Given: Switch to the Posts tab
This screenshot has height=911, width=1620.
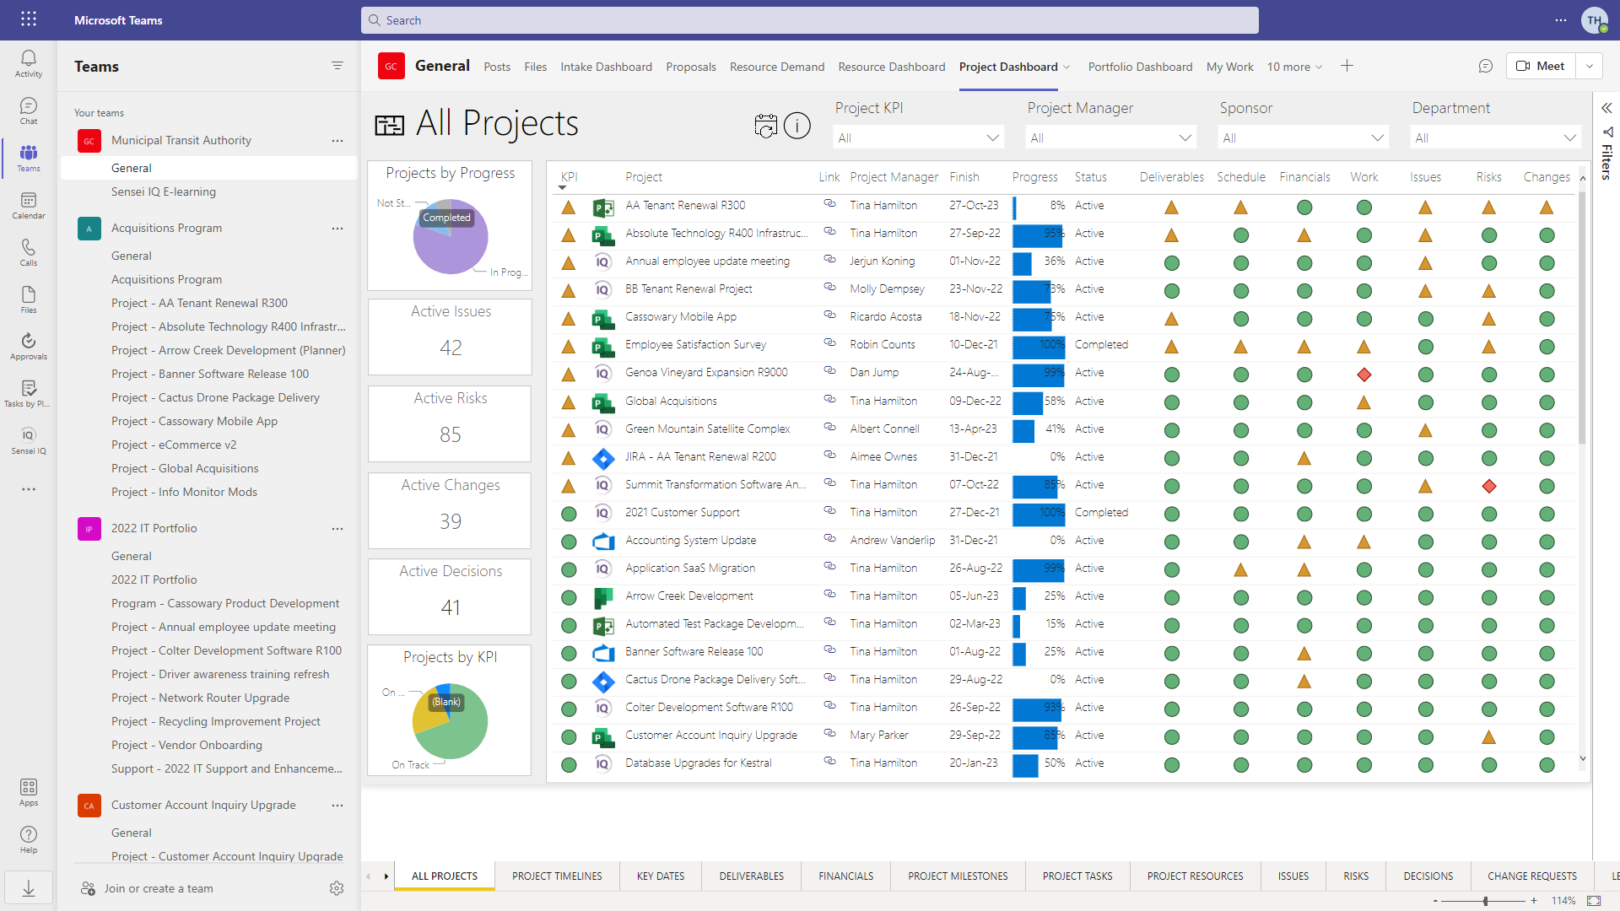Looking at the screenshot, I should 497,67.
